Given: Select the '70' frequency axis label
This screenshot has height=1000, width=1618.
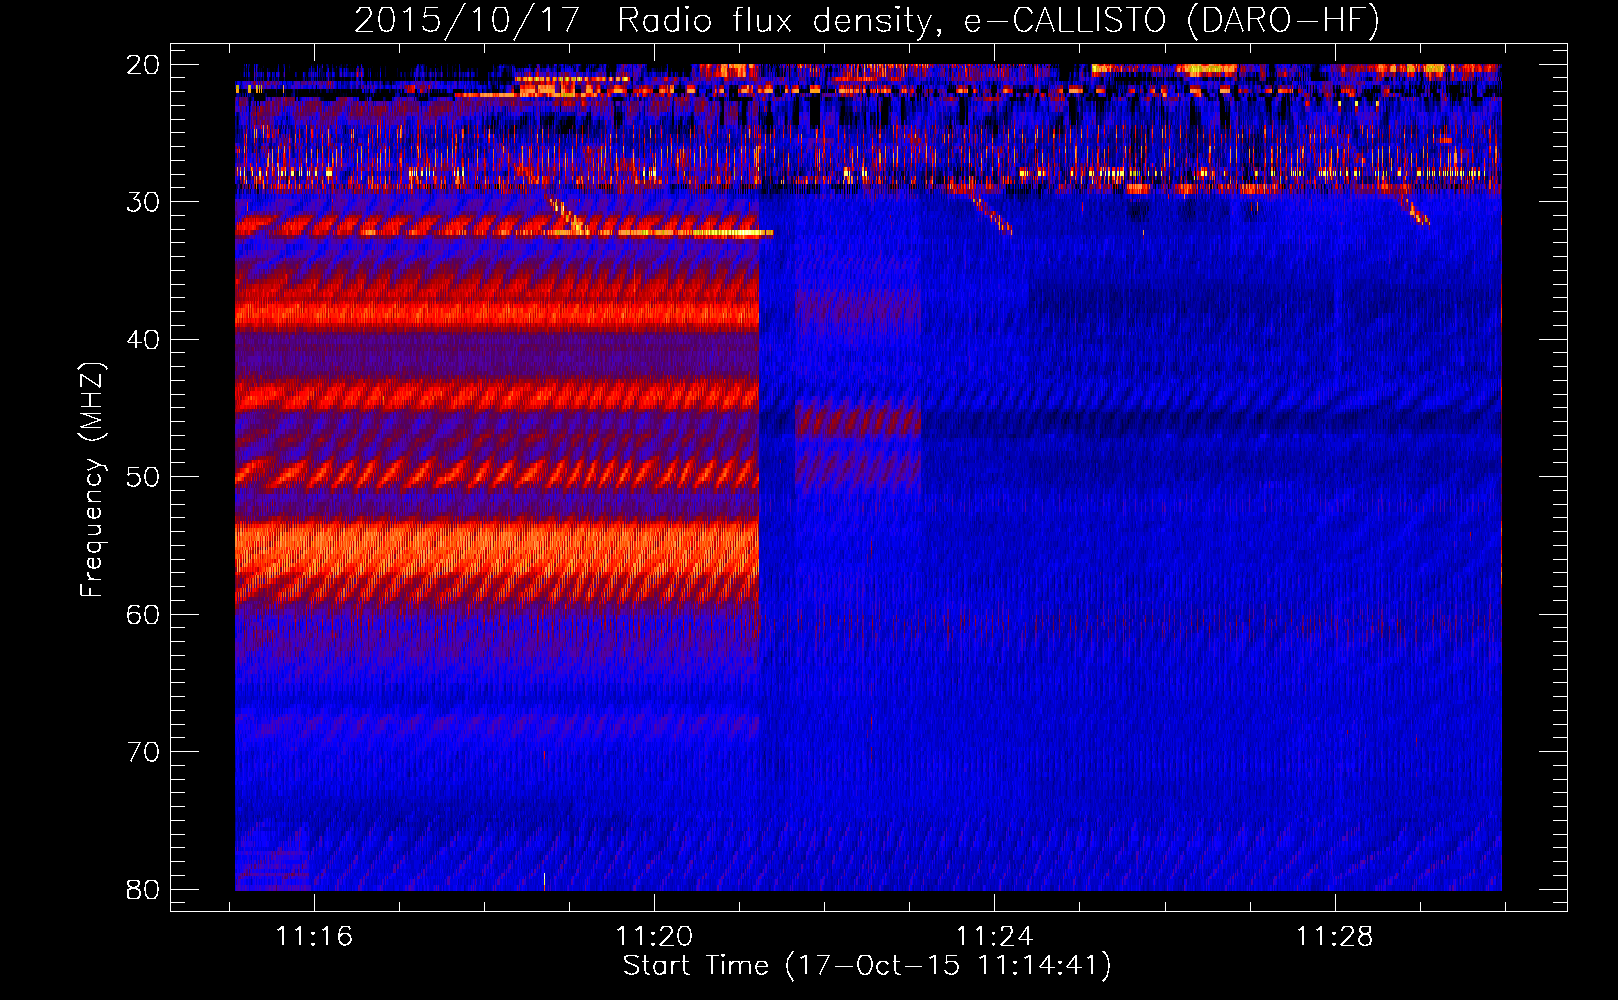Looking at the screenshot, I should pyautogui.click(x=143, y=752).
